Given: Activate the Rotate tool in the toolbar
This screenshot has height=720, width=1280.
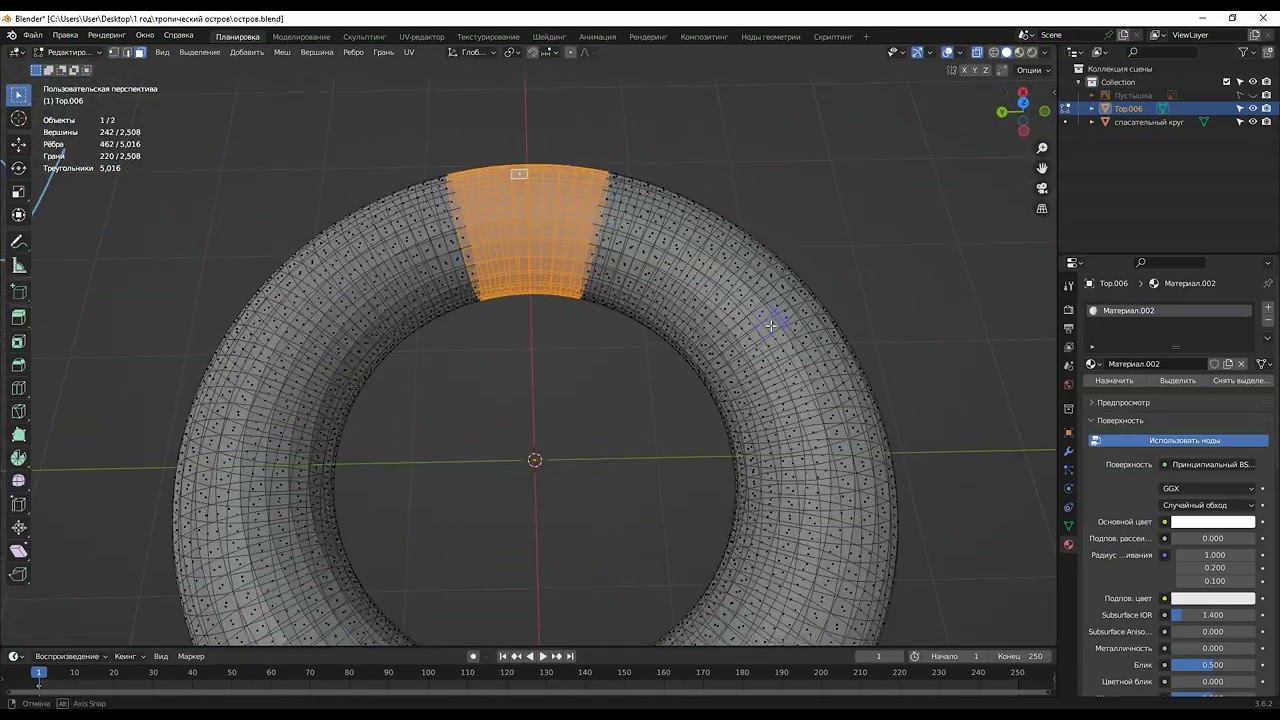Looking at the screenshot, I should coord(18,168).
